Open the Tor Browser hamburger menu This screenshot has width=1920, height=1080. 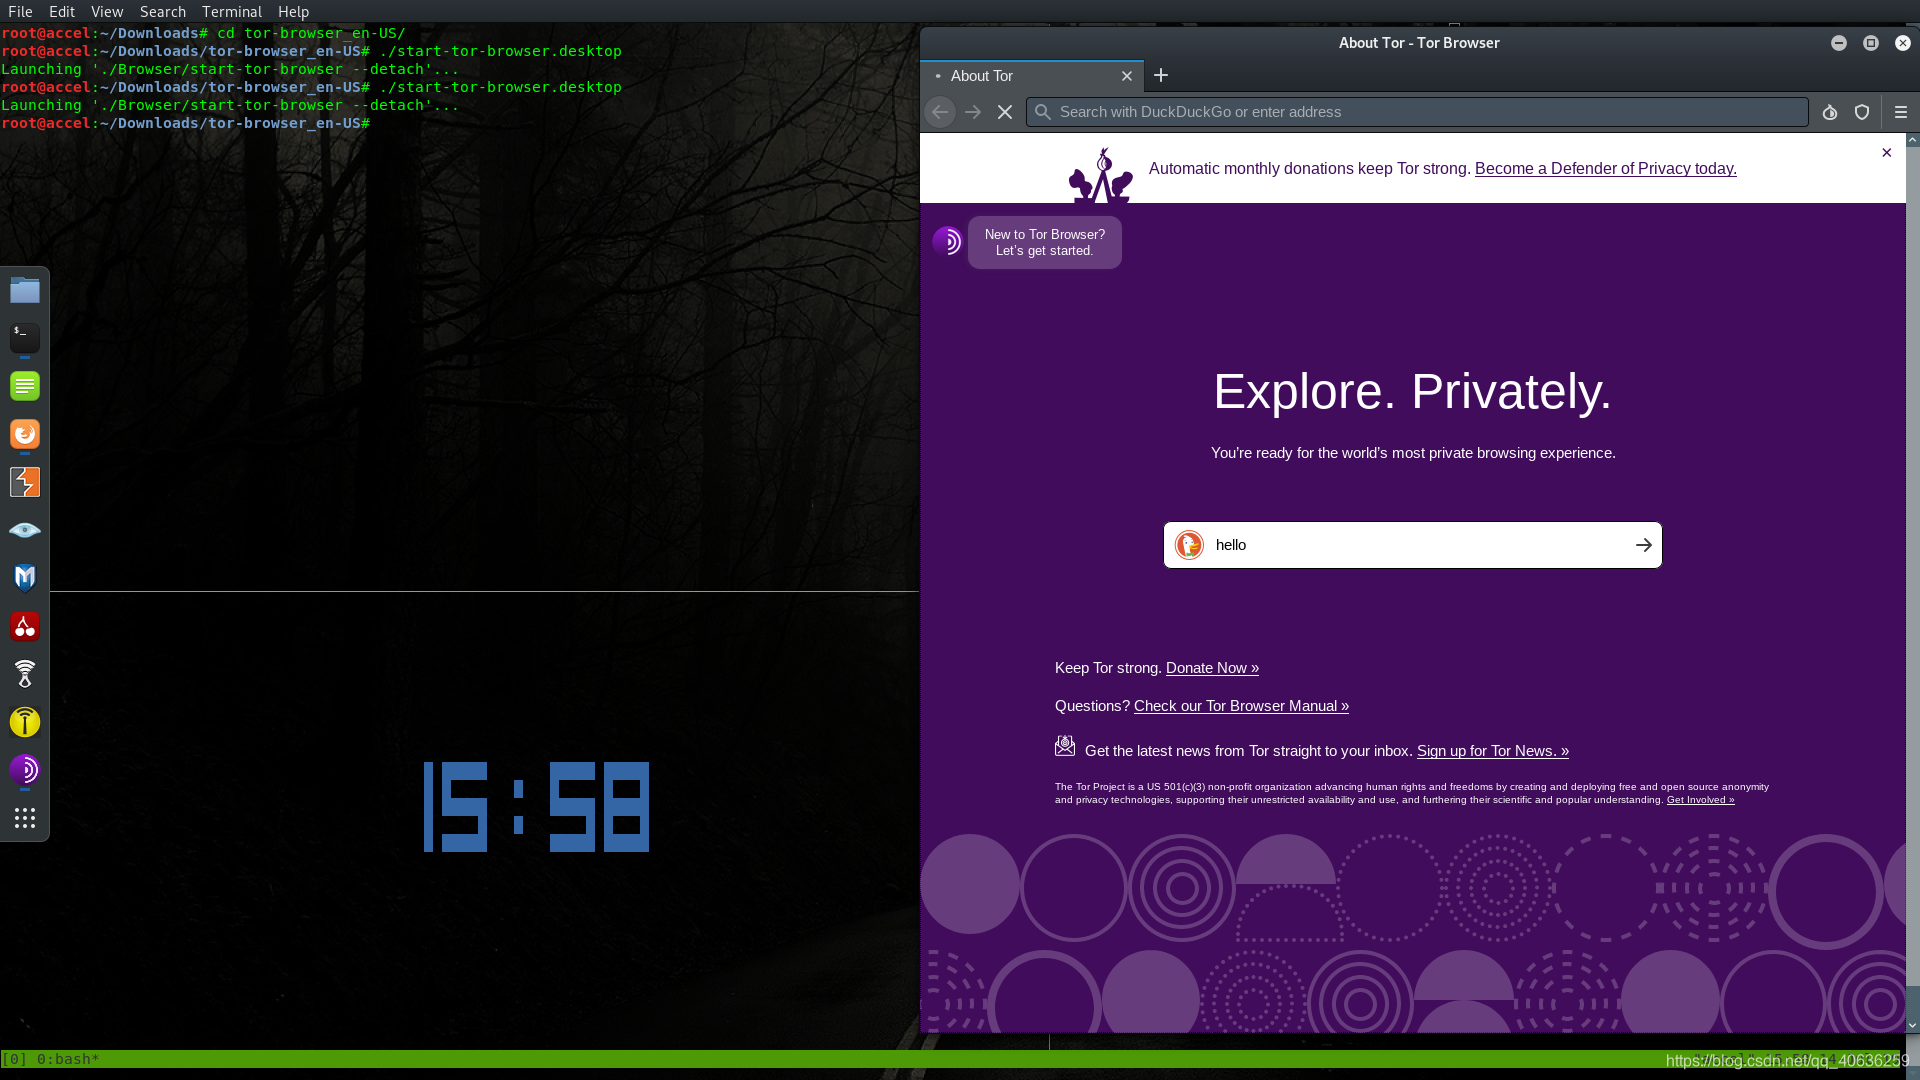[x=1901, y=112]
